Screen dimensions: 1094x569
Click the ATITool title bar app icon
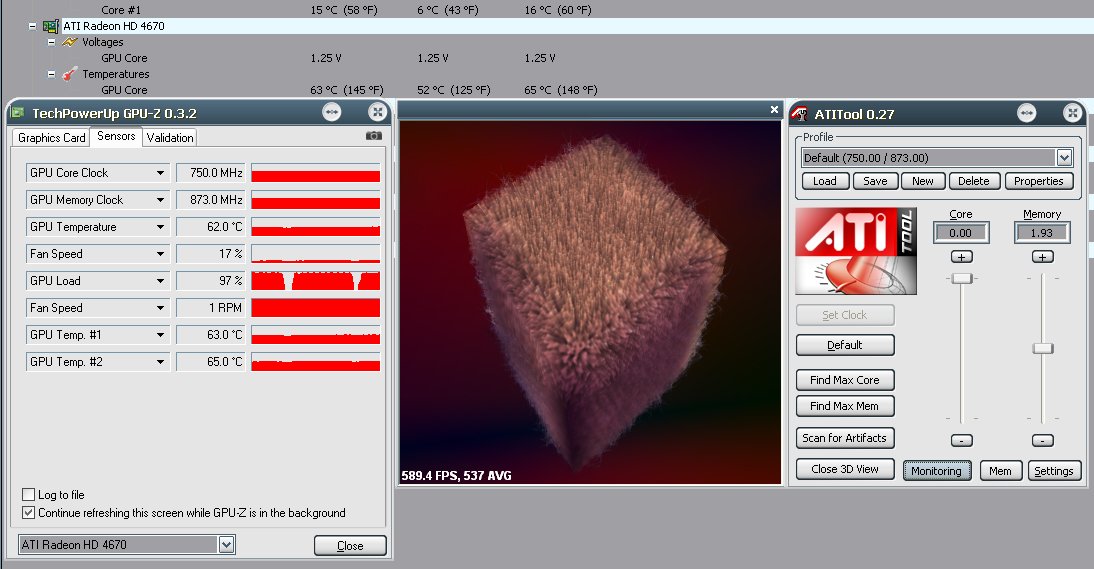coord(800,114)
